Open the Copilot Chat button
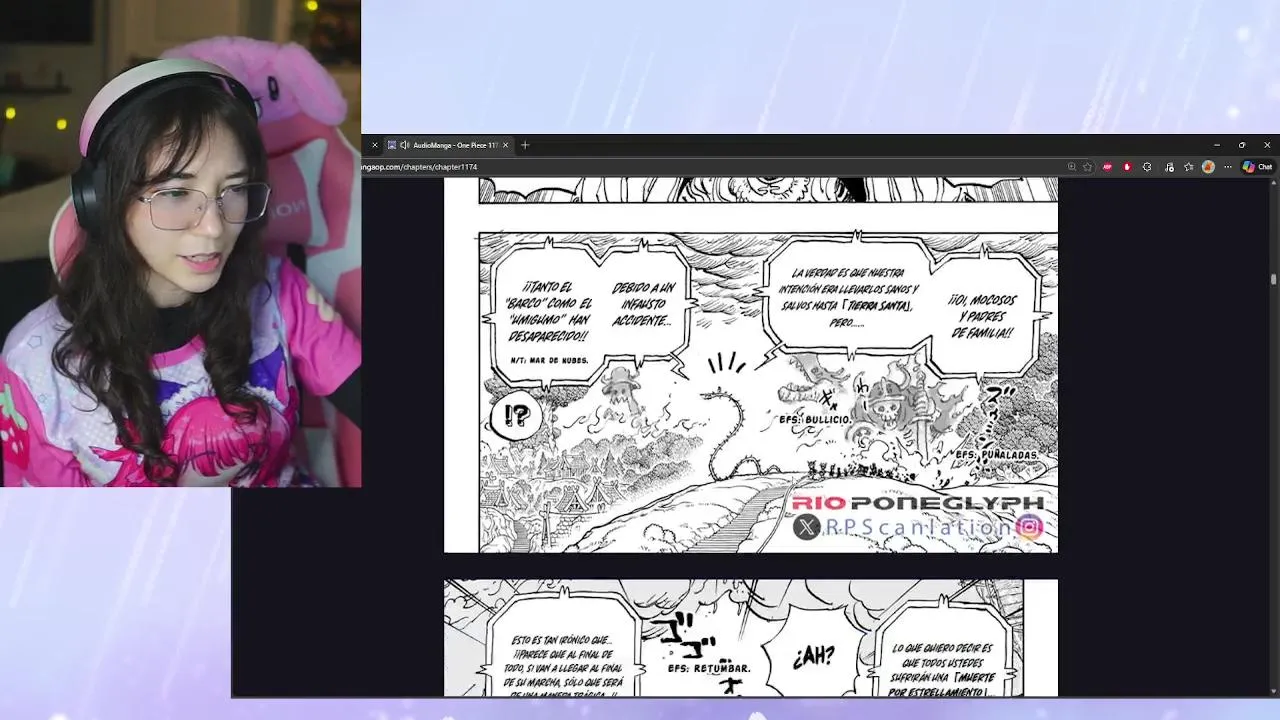This screenshot has height=720, width=1280. pos(1257,167)
